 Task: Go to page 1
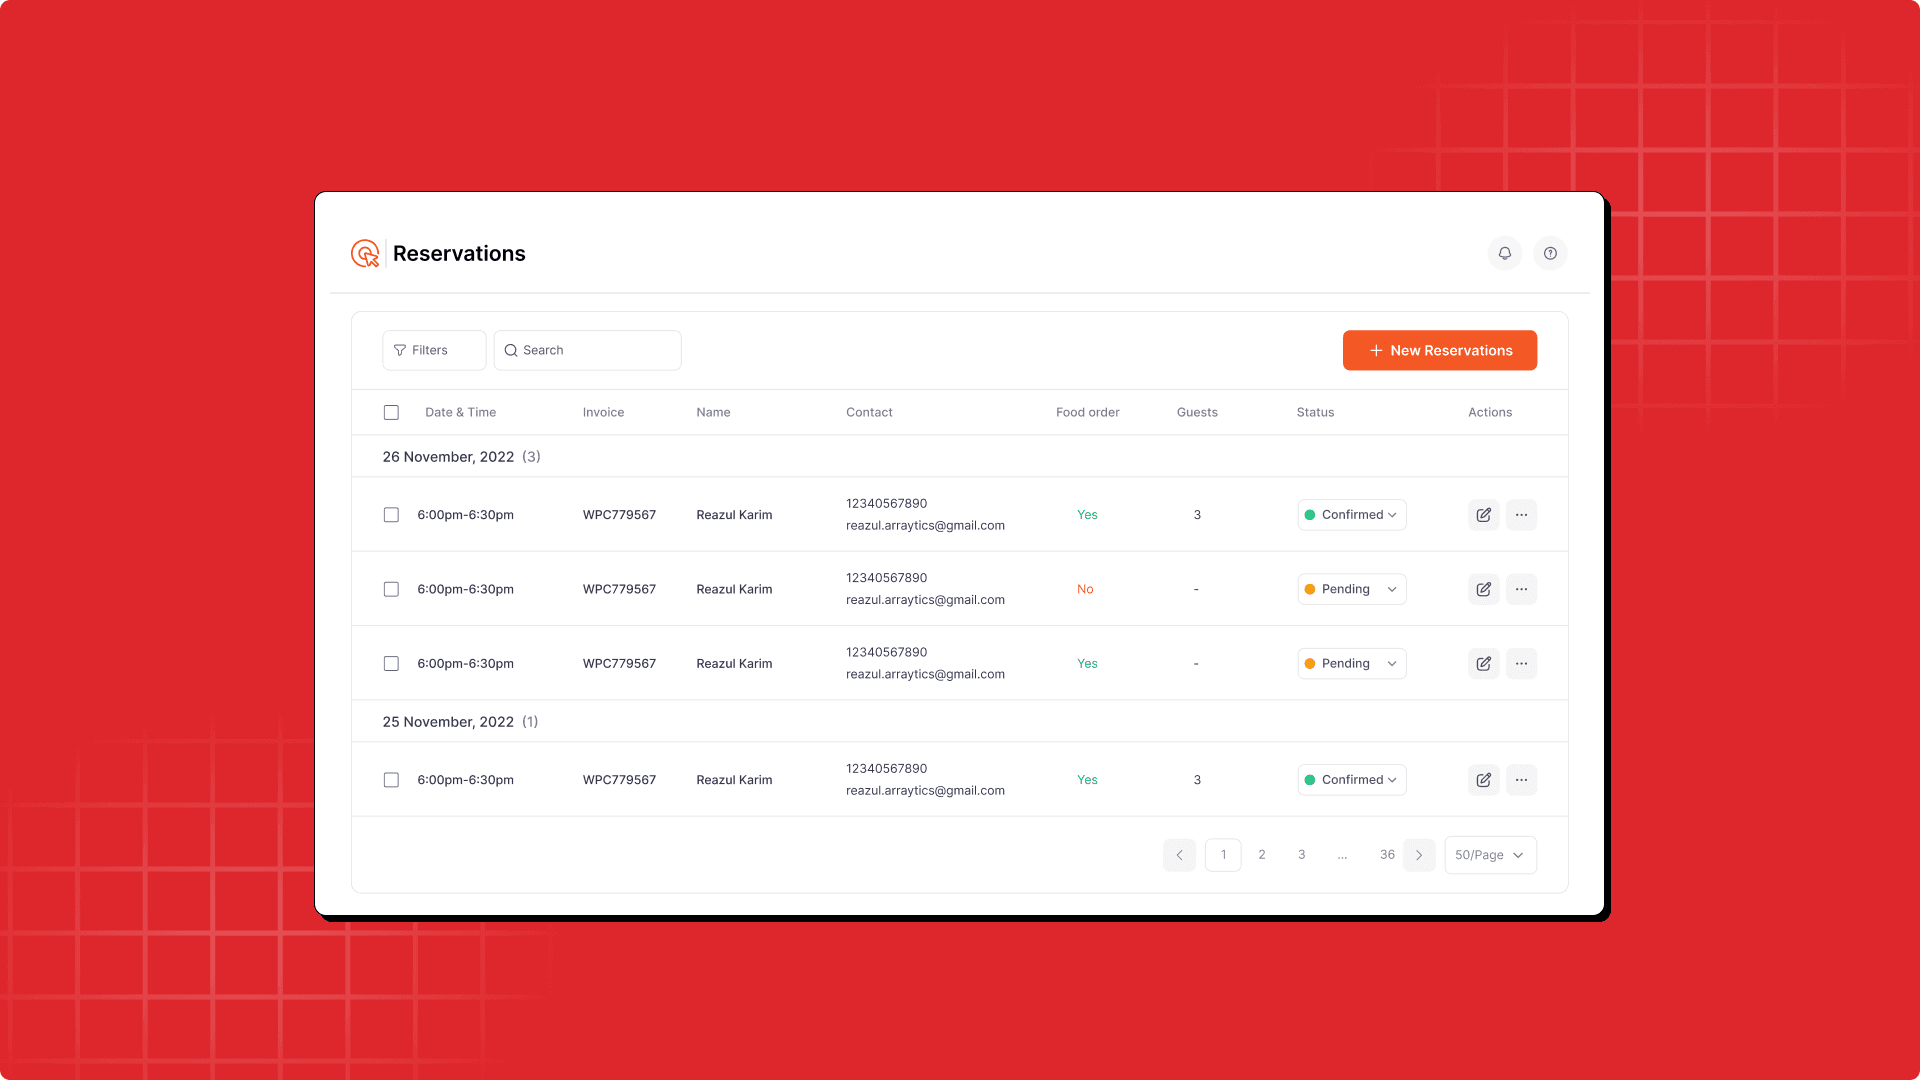[x=1223, y=855]
